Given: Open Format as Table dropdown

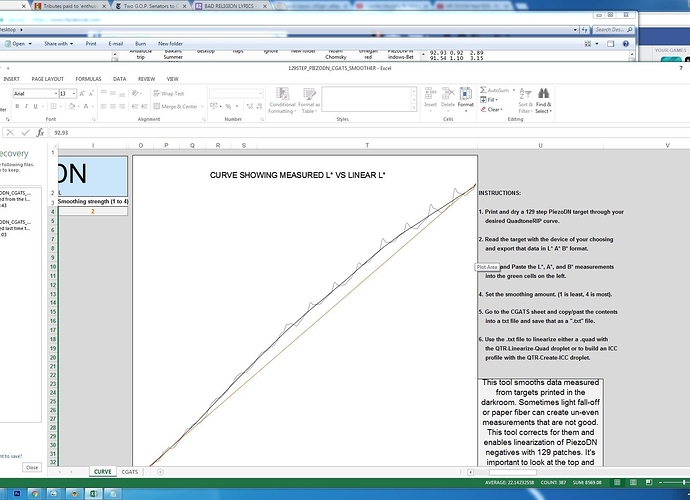Looking at the screenshot, I should click(x=309, y=100).
